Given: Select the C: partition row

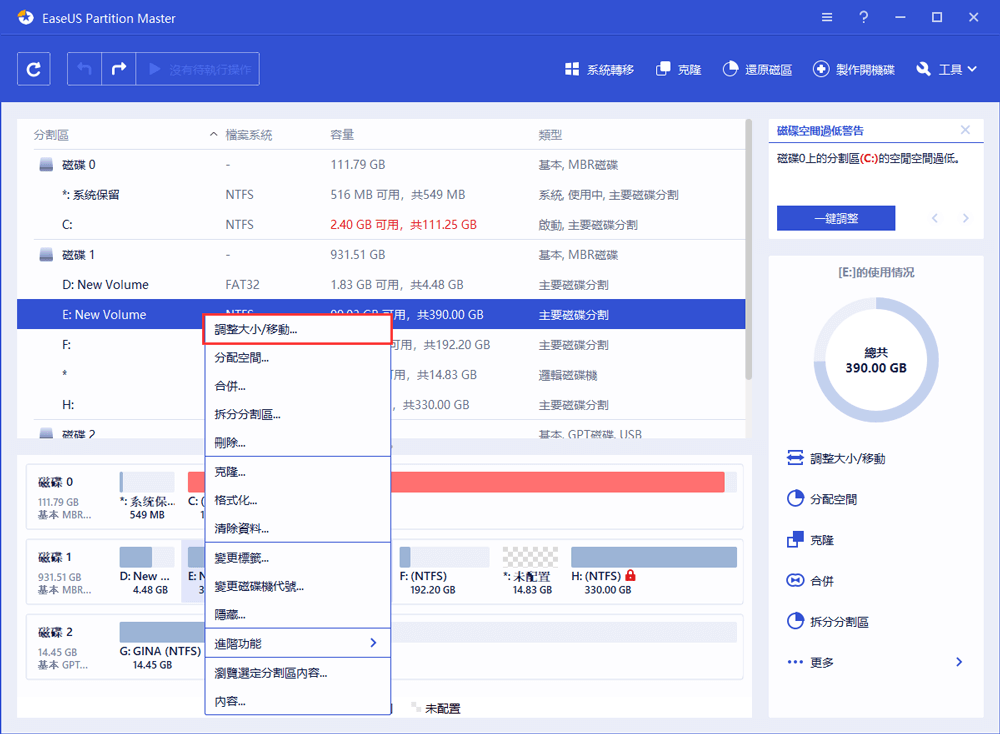Looking at the screenshot, I should coord(381,224).
